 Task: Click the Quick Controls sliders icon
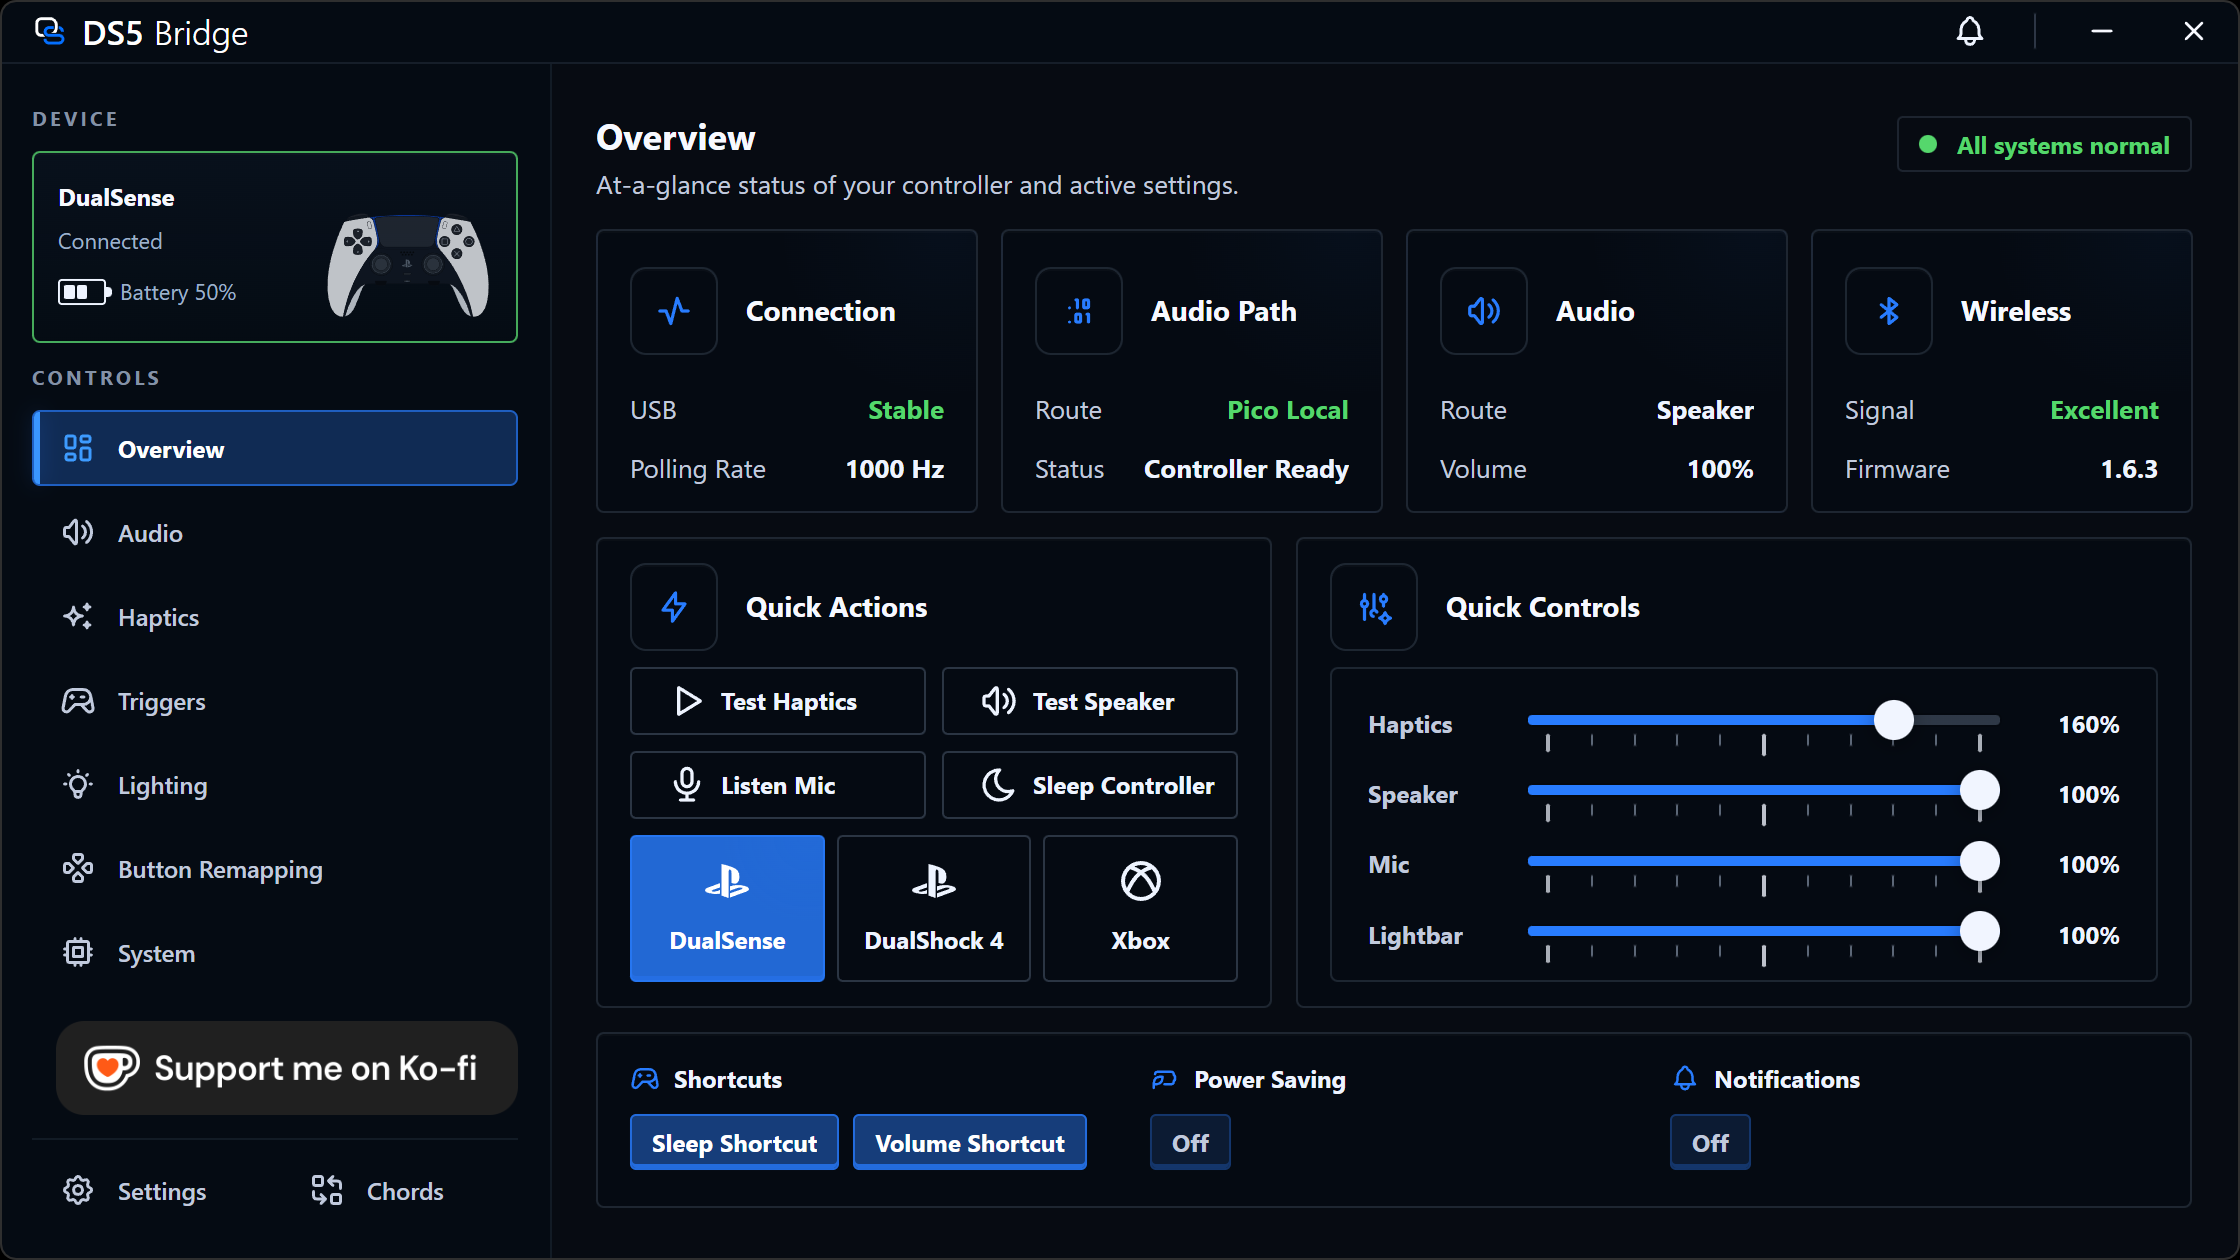(x=1374, y=607)
